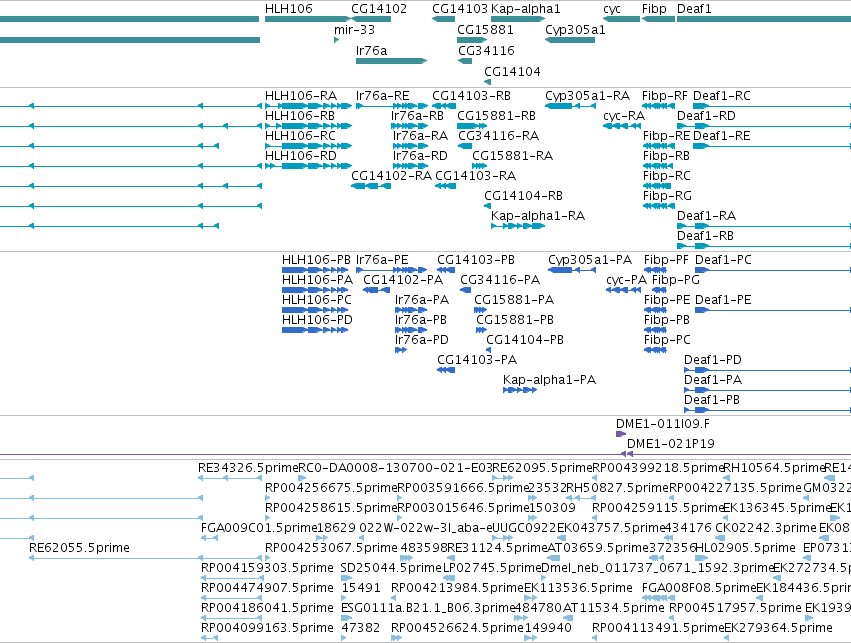
Task: Select the RP004113491.5prime EST label
Action: click(x=658, y=628)
